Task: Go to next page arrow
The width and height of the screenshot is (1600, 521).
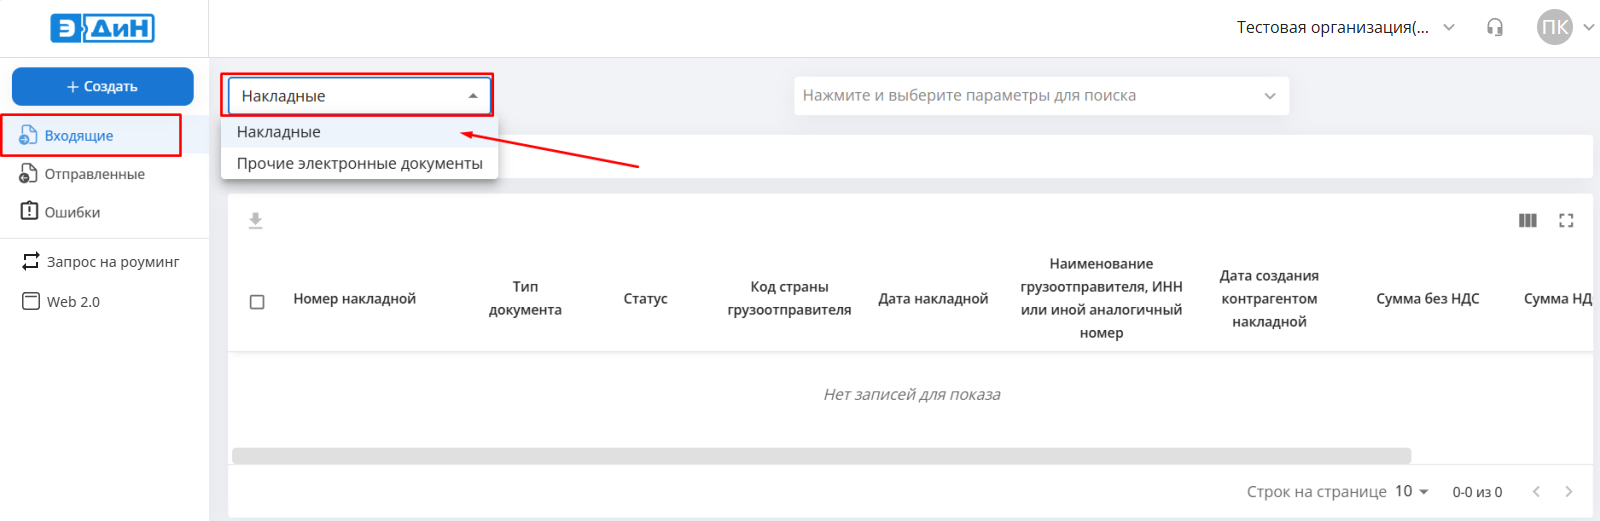Action: [1569, 492]
